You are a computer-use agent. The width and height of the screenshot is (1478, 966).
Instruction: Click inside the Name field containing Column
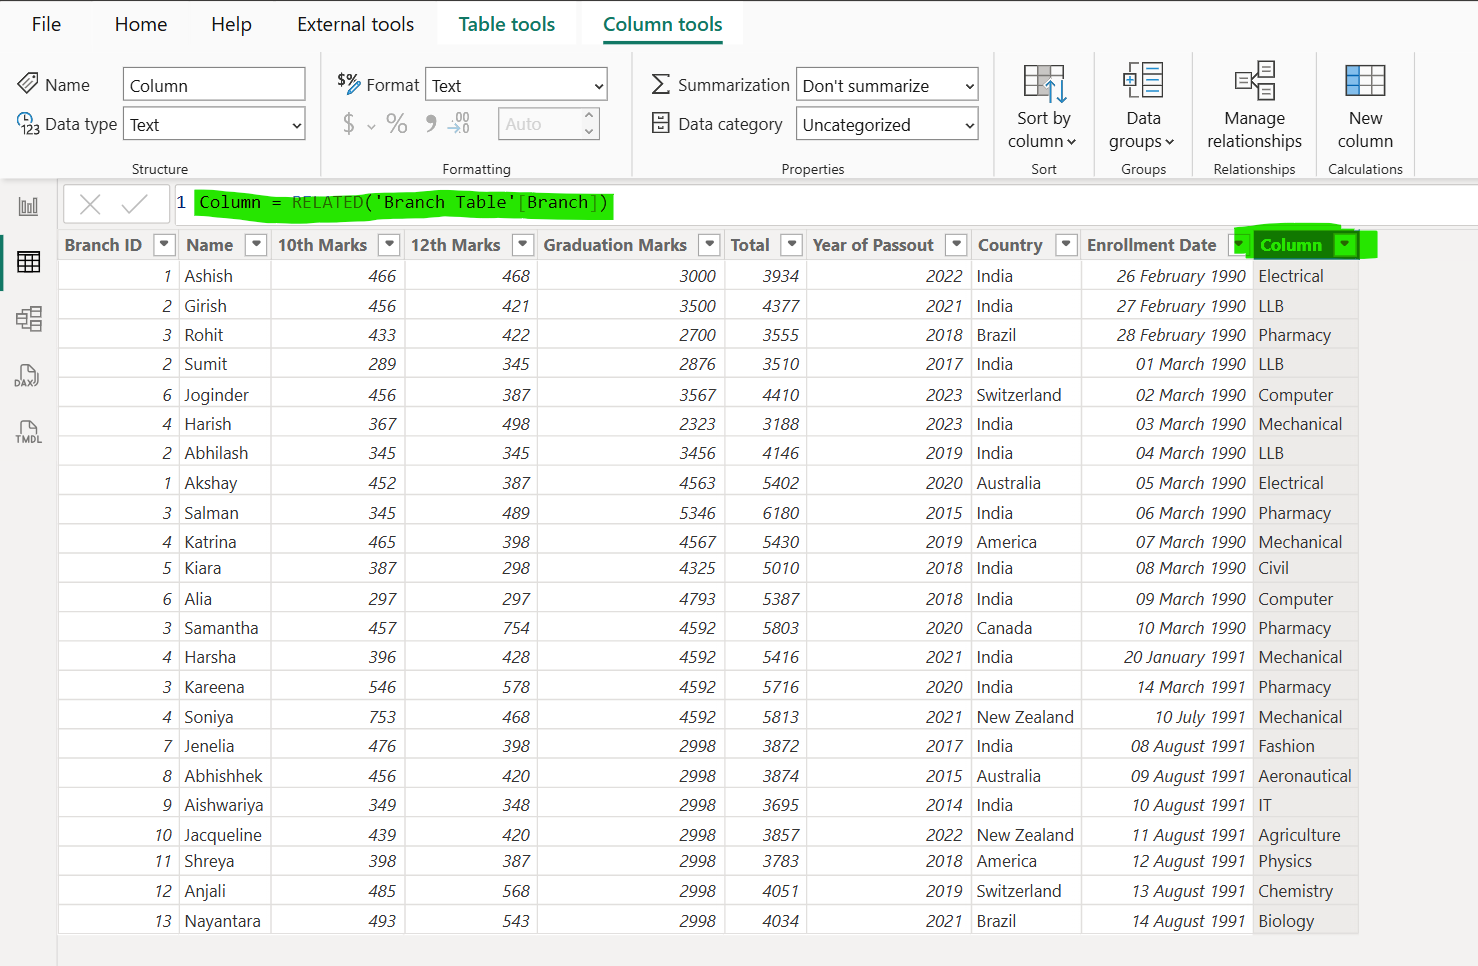pos(213,84)
